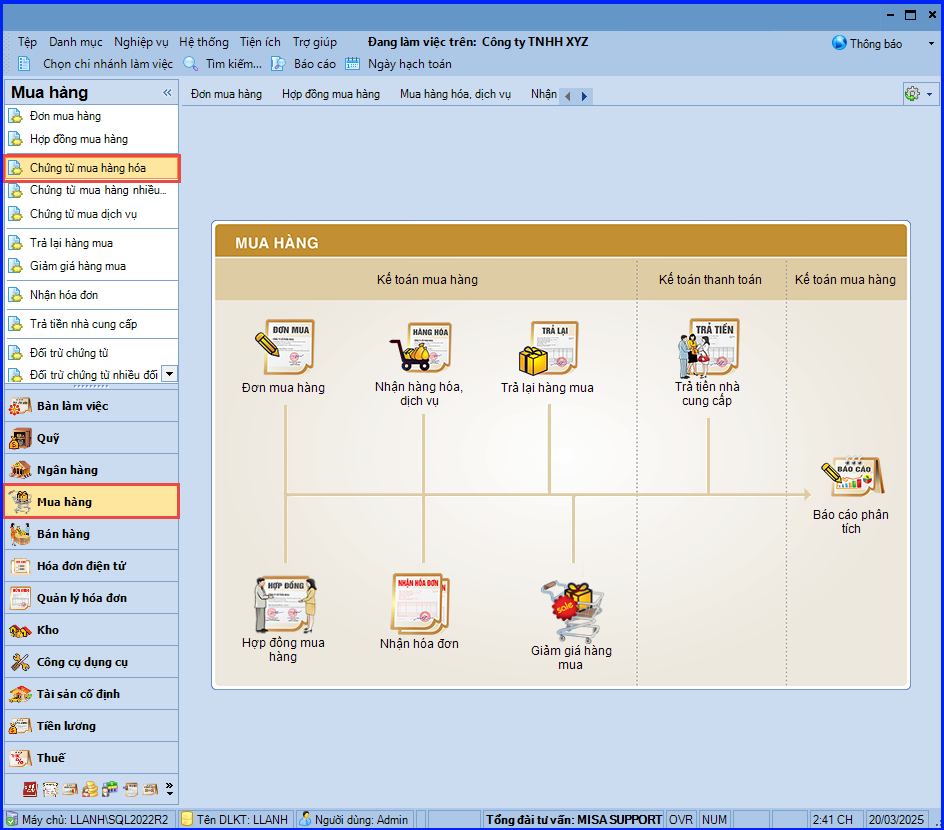The width and height of the screenshot is (944, 830).
Task: Collapse the Mua hàng sidebar panel
Action: 167,93
